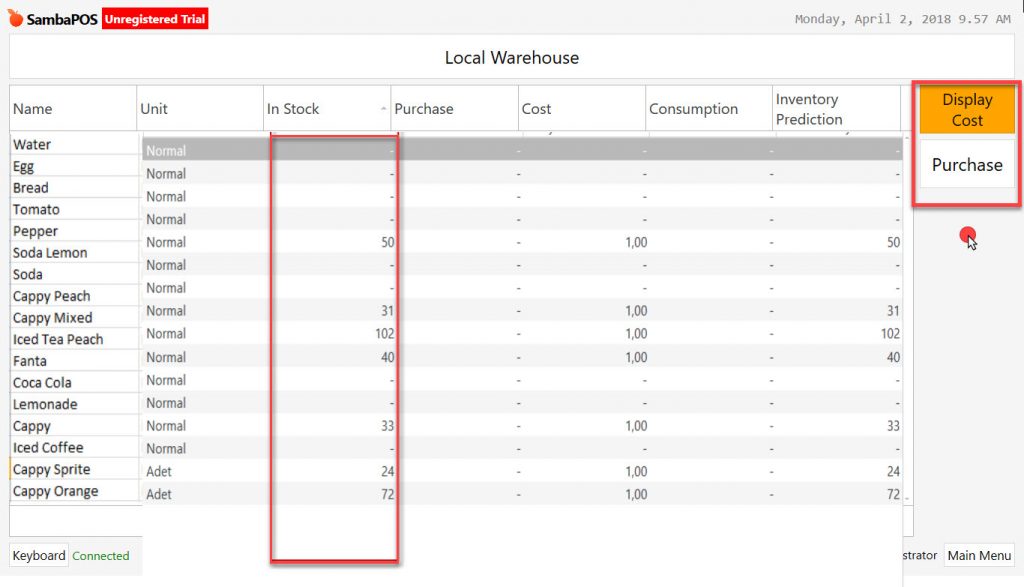The height and width of the screenshot is (587, 1024).
Task: Click the Unregistered Trial badge
Action: (155, 19)
